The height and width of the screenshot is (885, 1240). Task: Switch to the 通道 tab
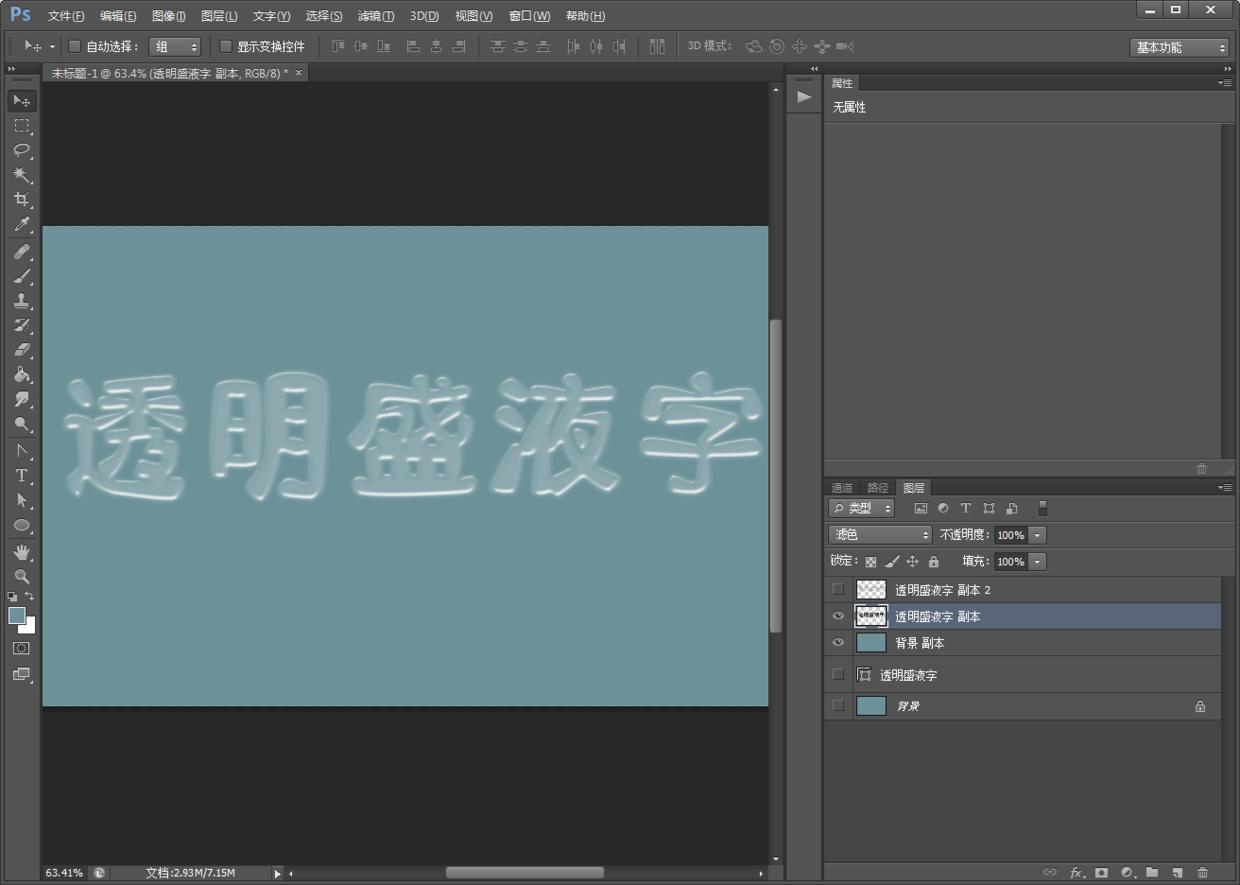coord(841,487)
